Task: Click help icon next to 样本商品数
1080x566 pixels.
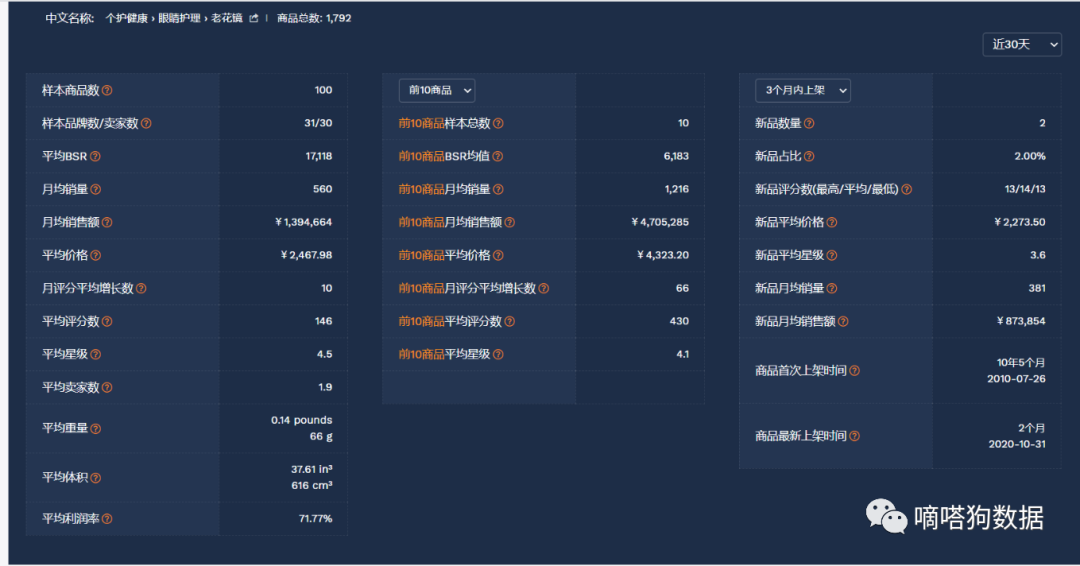Action: point(107,90)
